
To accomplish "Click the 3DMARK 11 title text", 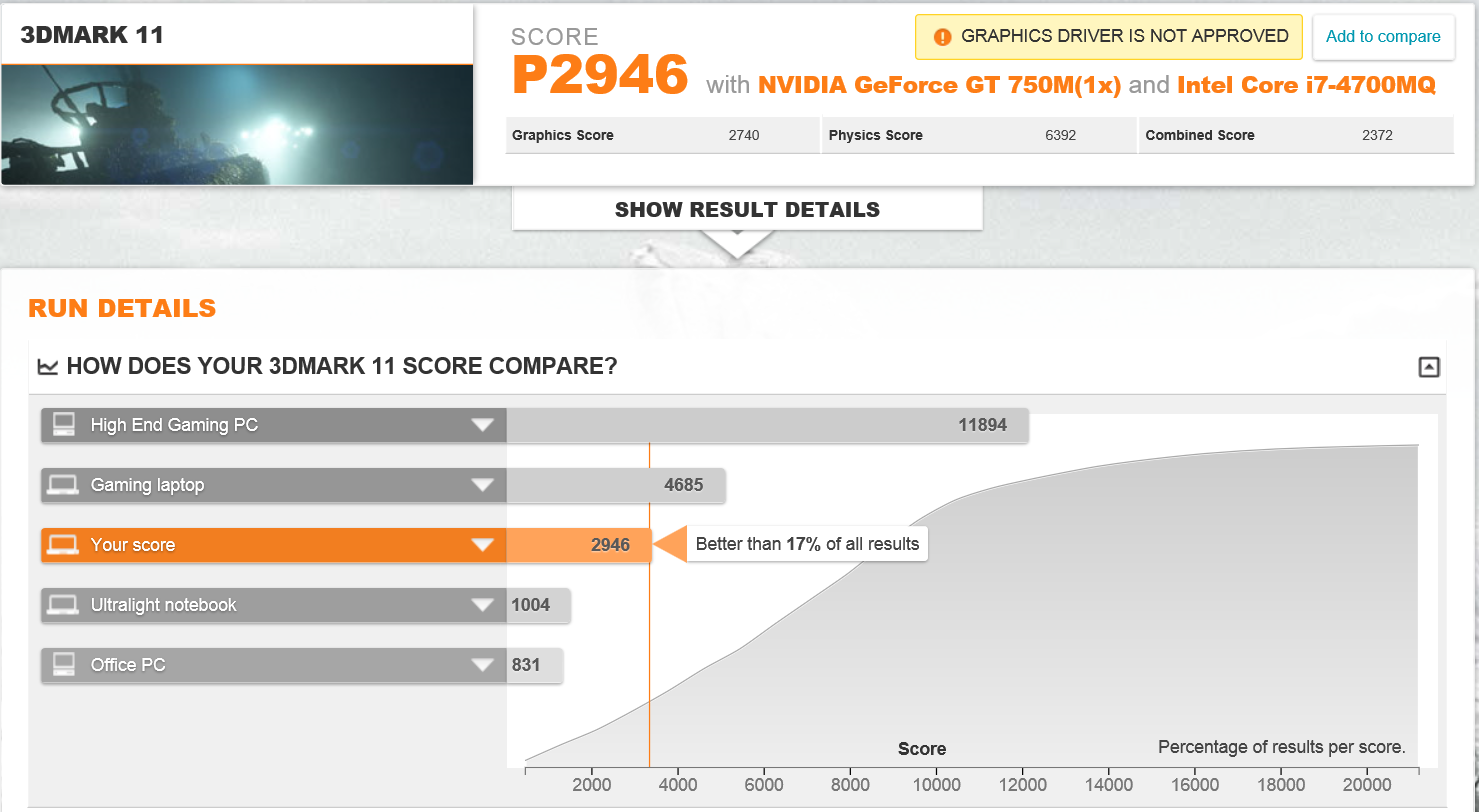I will tap(92, 35).
